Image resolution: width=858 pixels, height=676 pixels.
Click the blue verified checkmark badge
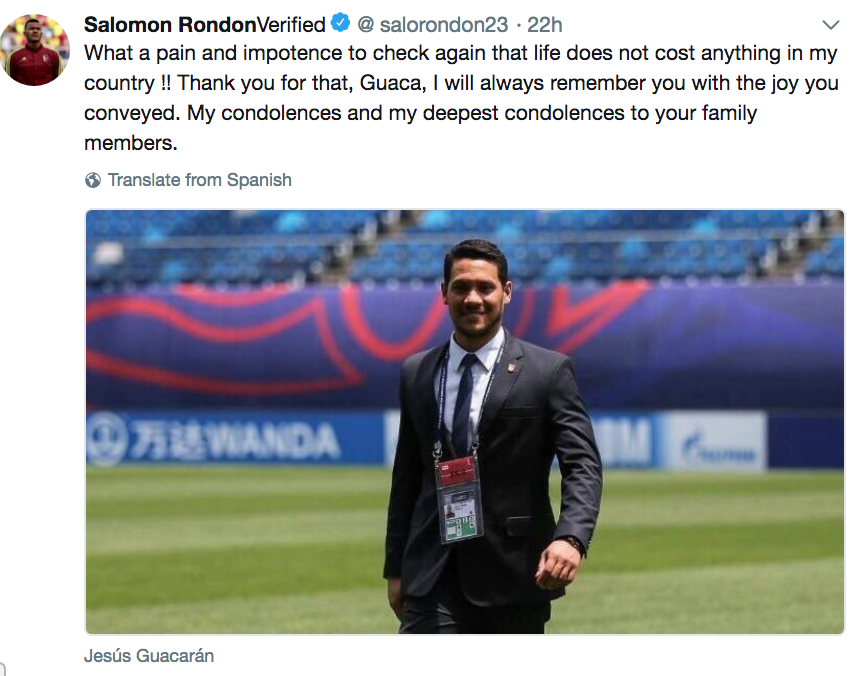click(341, 24)
